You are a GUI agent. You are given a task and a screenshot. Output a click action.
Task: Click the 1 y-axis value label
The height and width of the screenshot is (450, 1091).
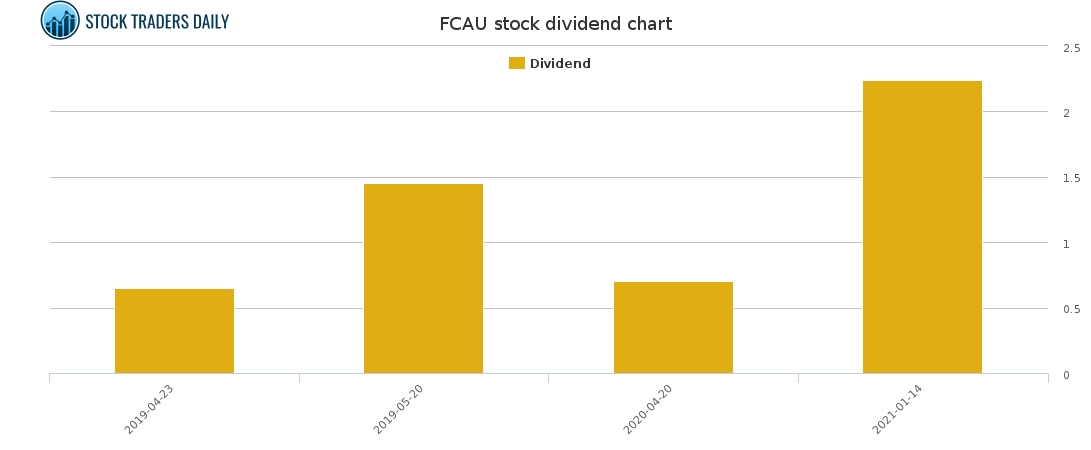tap(1066, 244)
